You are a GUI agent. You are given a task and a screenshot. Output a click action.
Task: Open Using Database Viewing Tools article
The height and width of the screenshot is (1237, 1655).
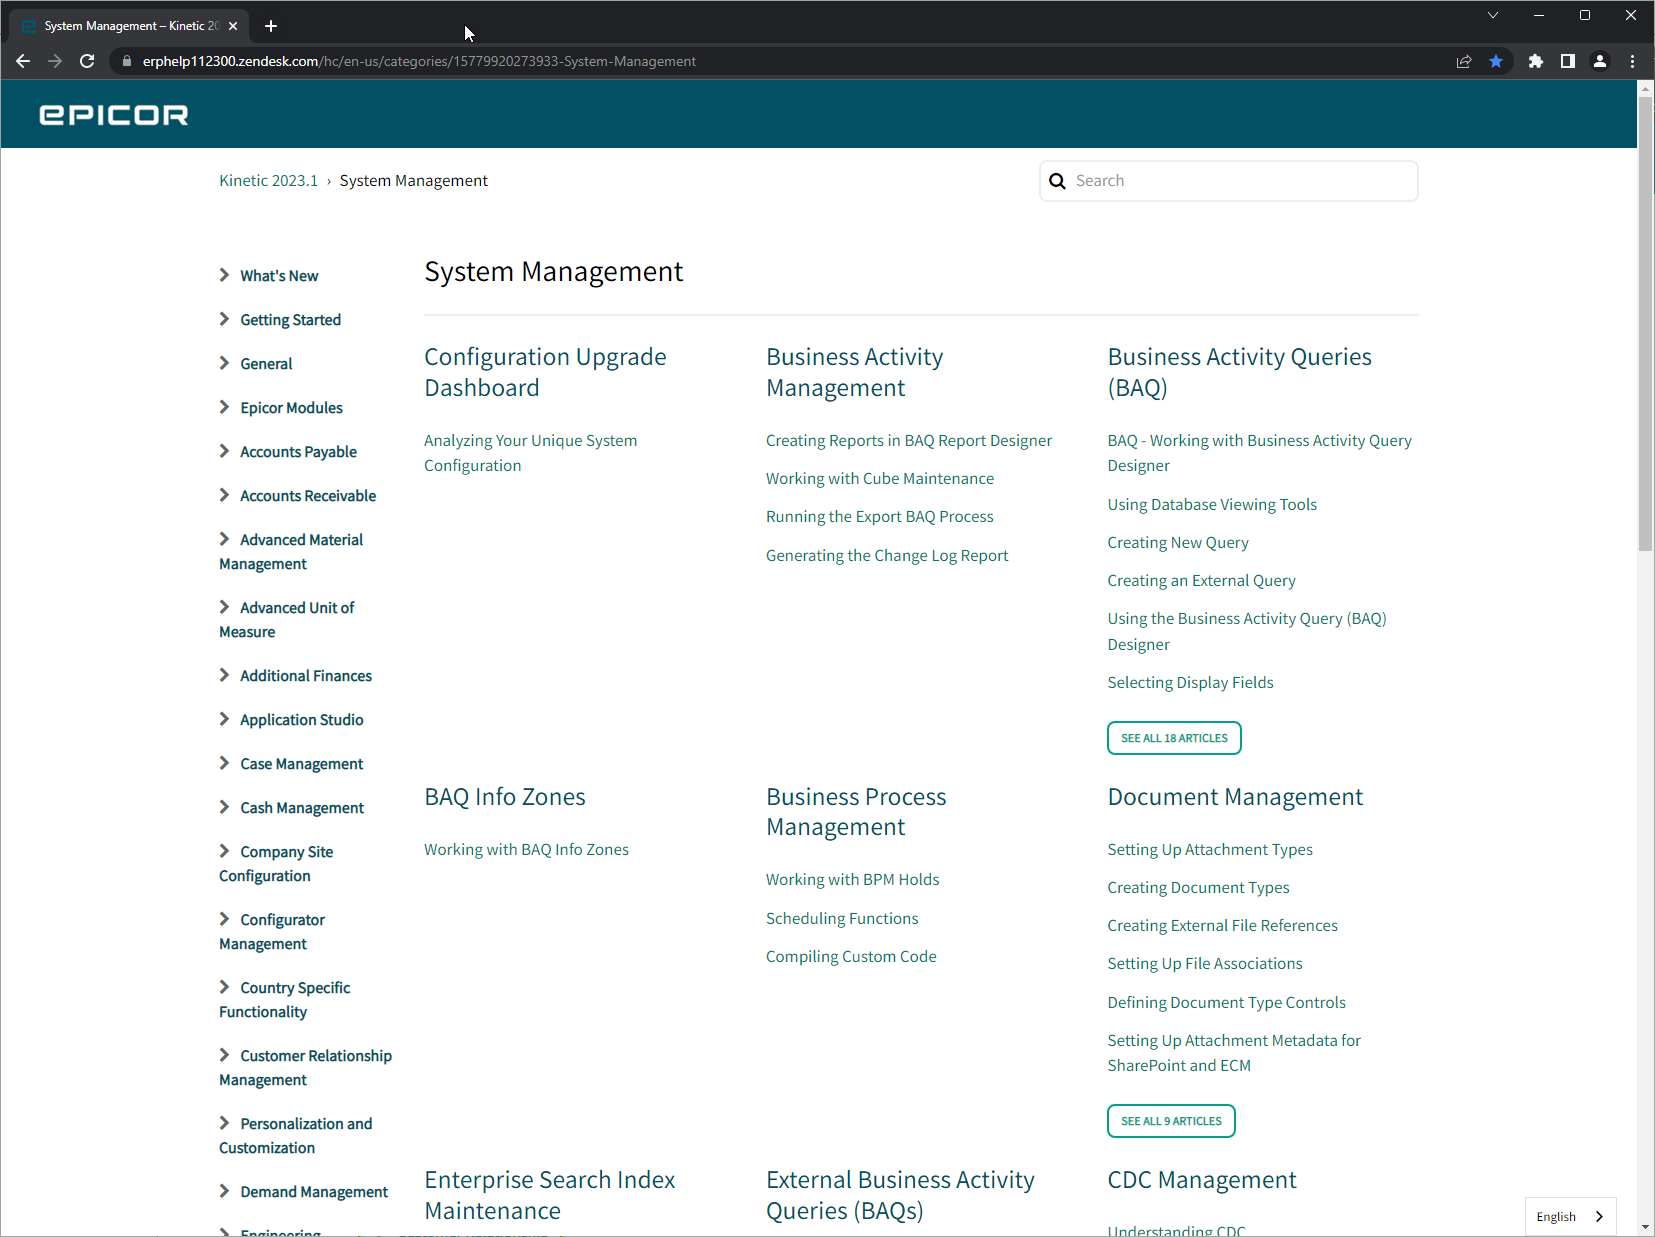(x=1212, y=505)
